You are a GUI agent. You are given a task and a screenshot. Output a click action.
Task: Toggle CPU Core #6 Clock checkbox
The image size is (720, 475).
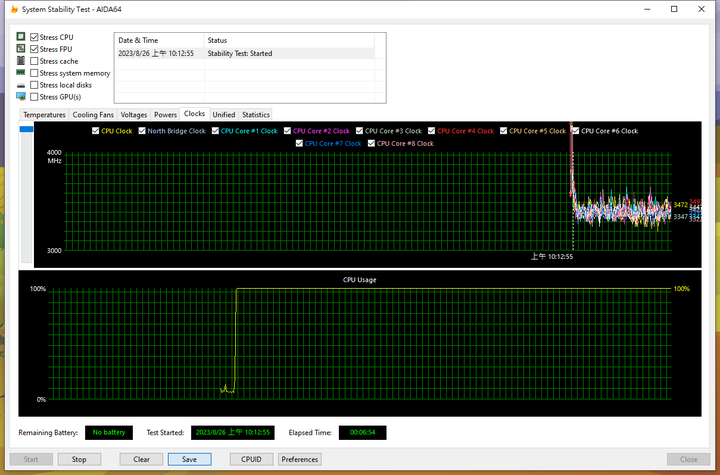[575, 131]
